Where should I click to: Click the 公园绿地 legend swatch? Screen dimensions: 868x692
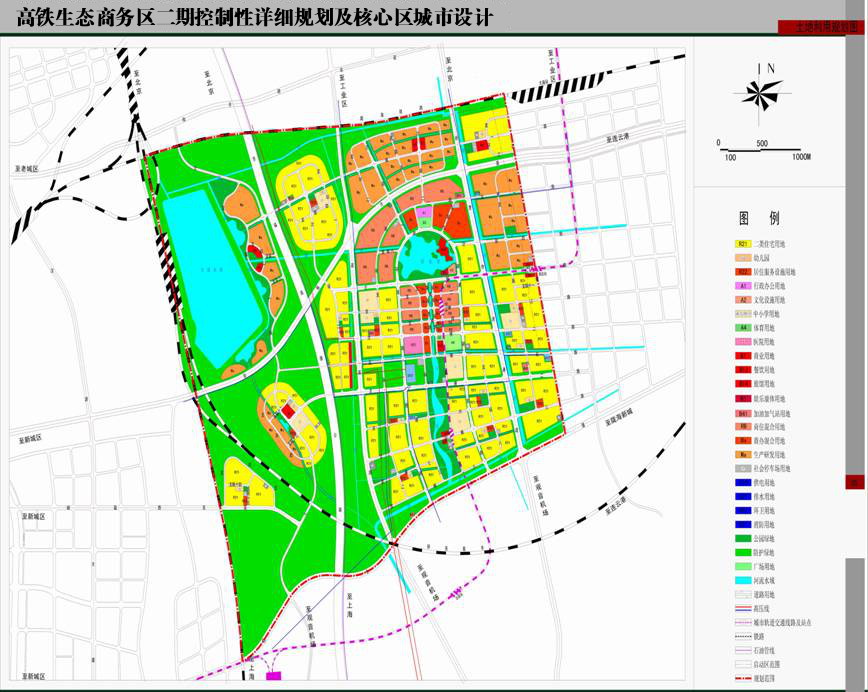(744, 537)
